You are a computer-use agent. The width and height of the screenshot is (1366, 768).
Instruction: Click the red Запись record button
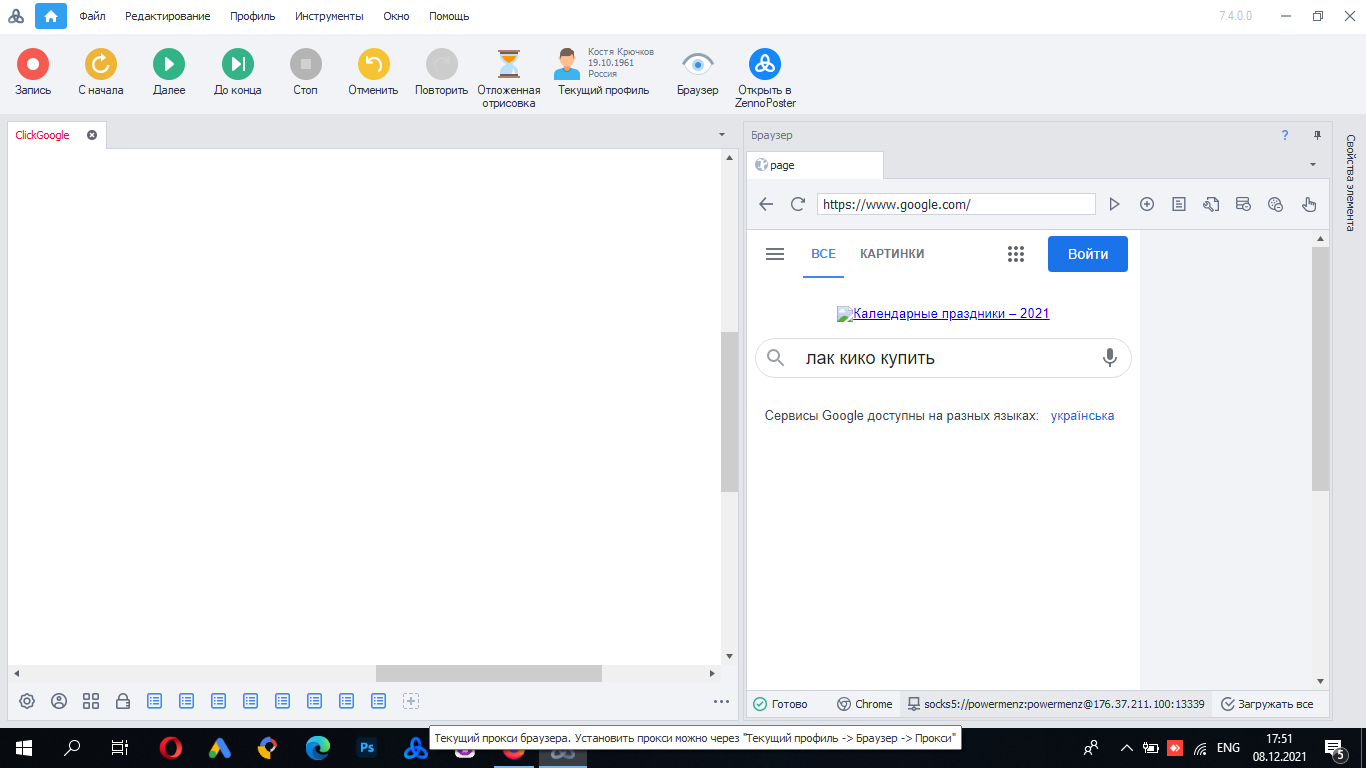[x=33, y=65]
